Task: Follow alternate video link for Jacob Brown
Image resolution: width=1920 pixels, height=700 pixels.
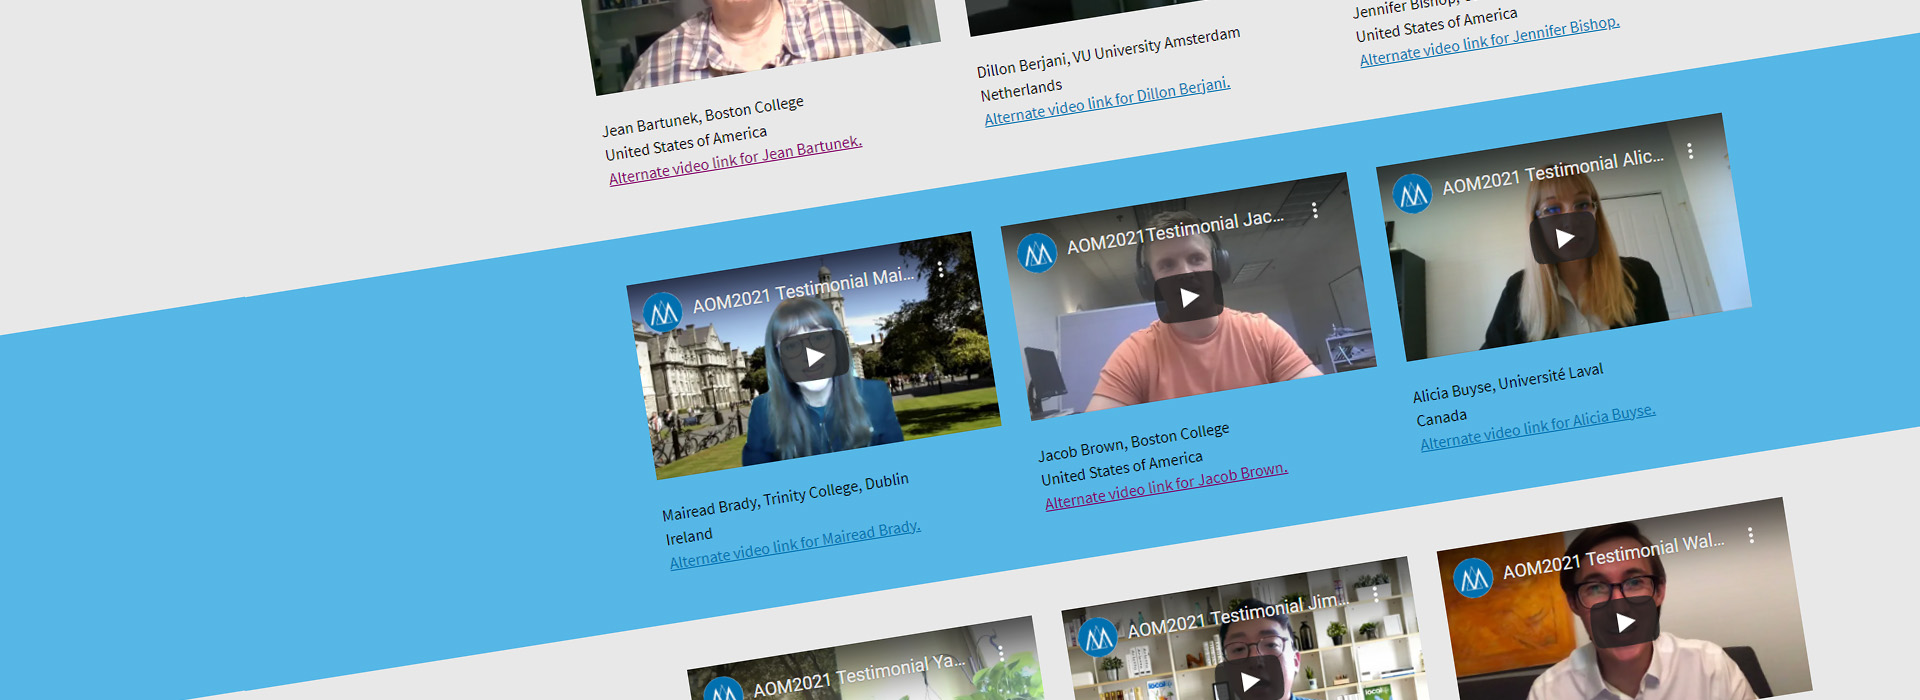Action: [1166, 486]
